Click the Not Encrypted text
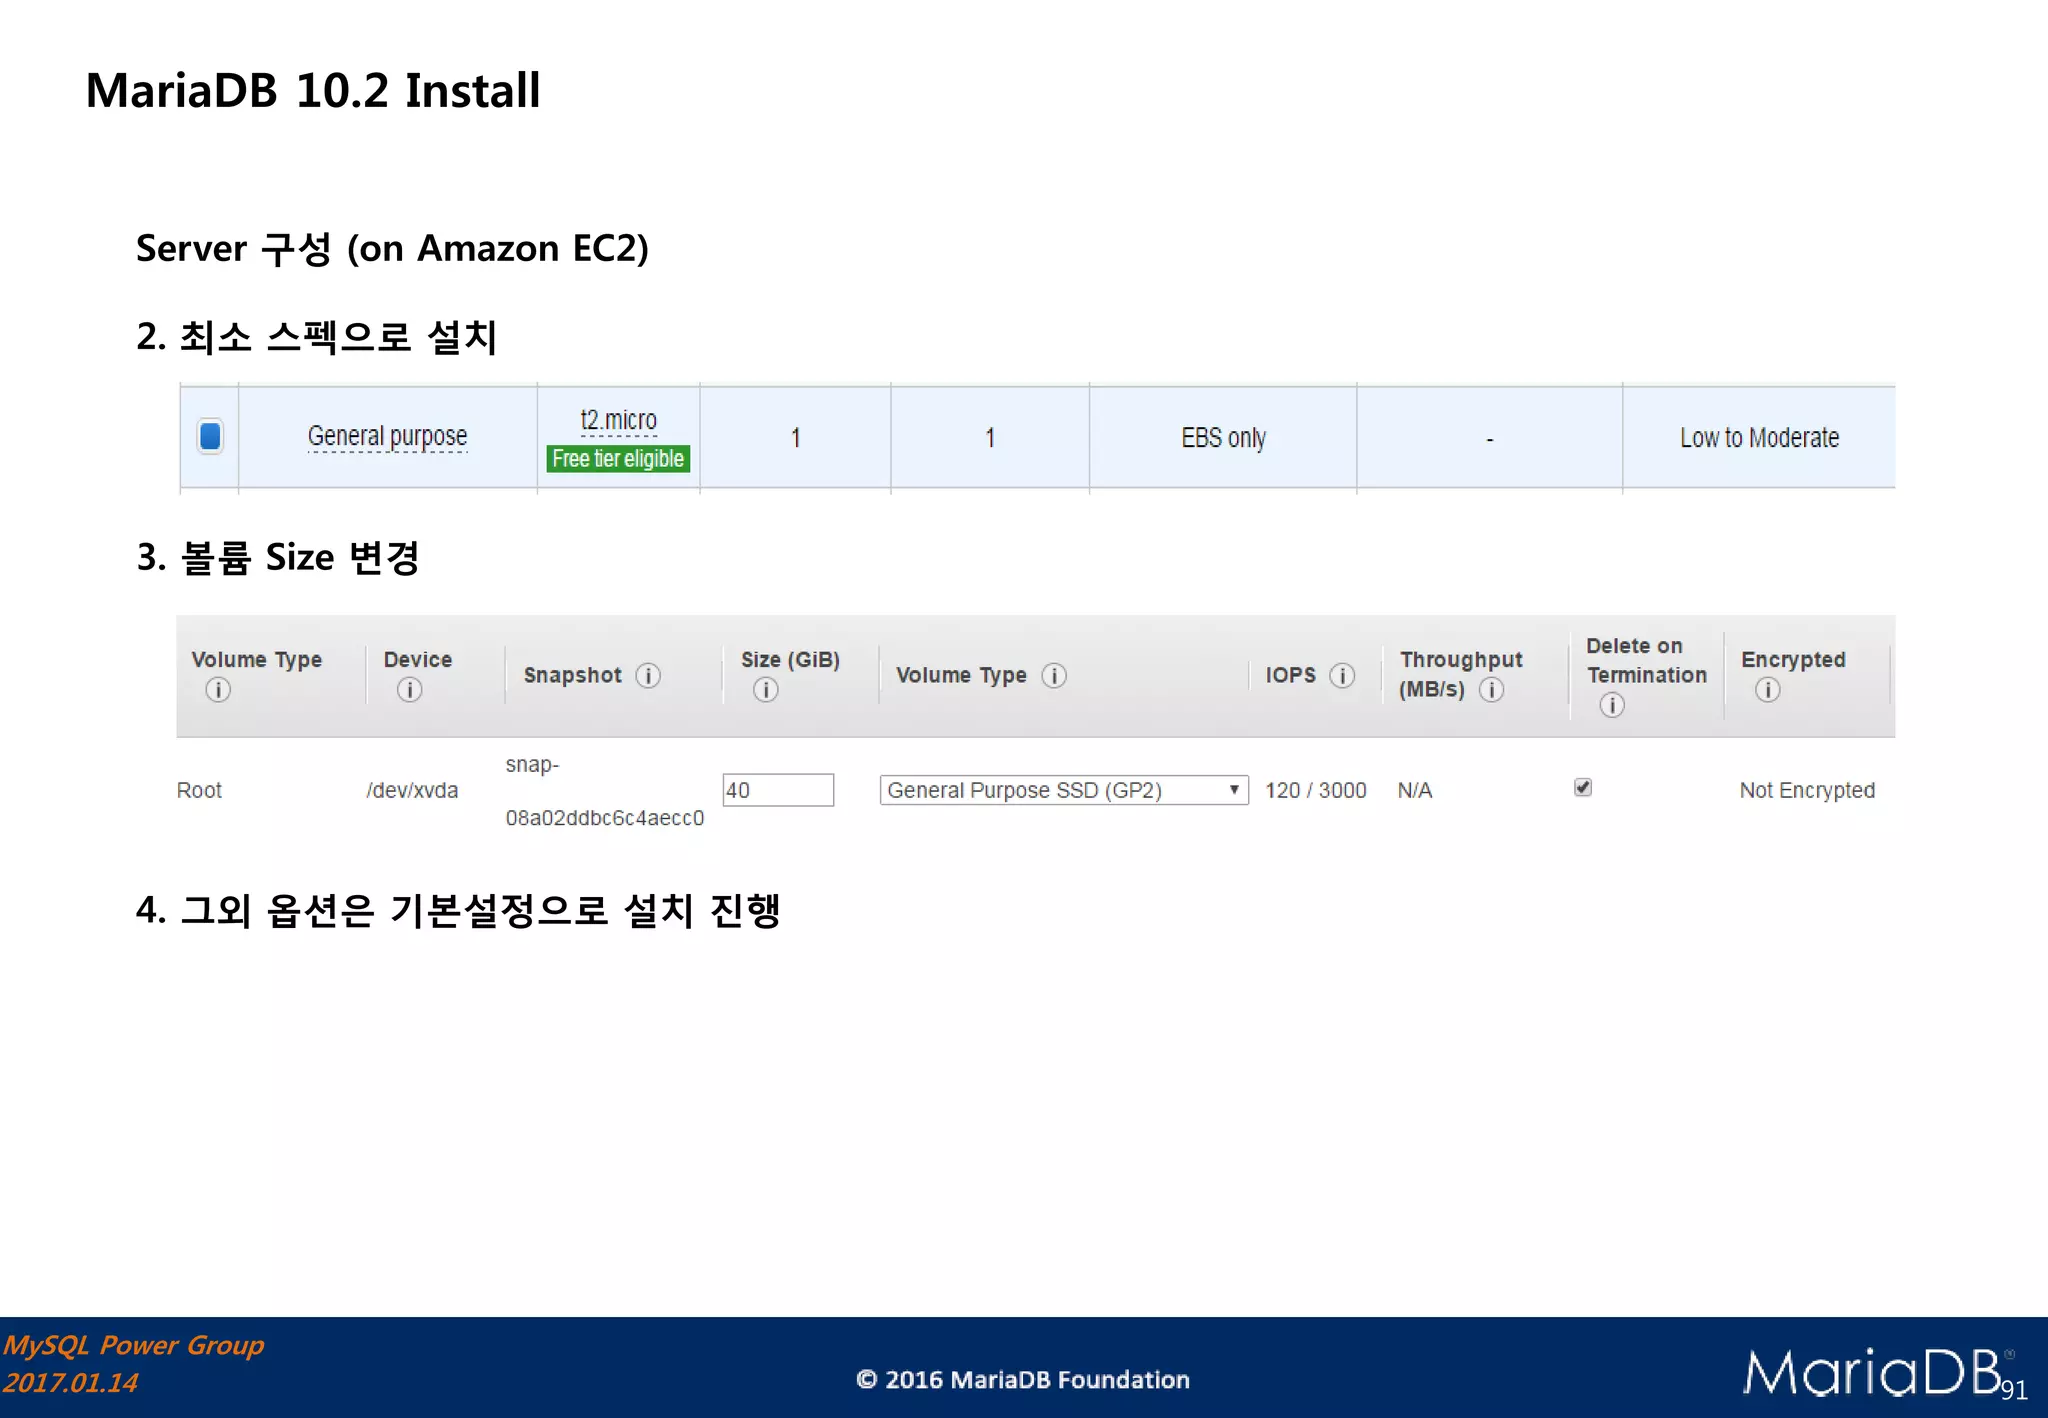The height and width of the screenshot is (1418, 2048). click(1807, 790)
